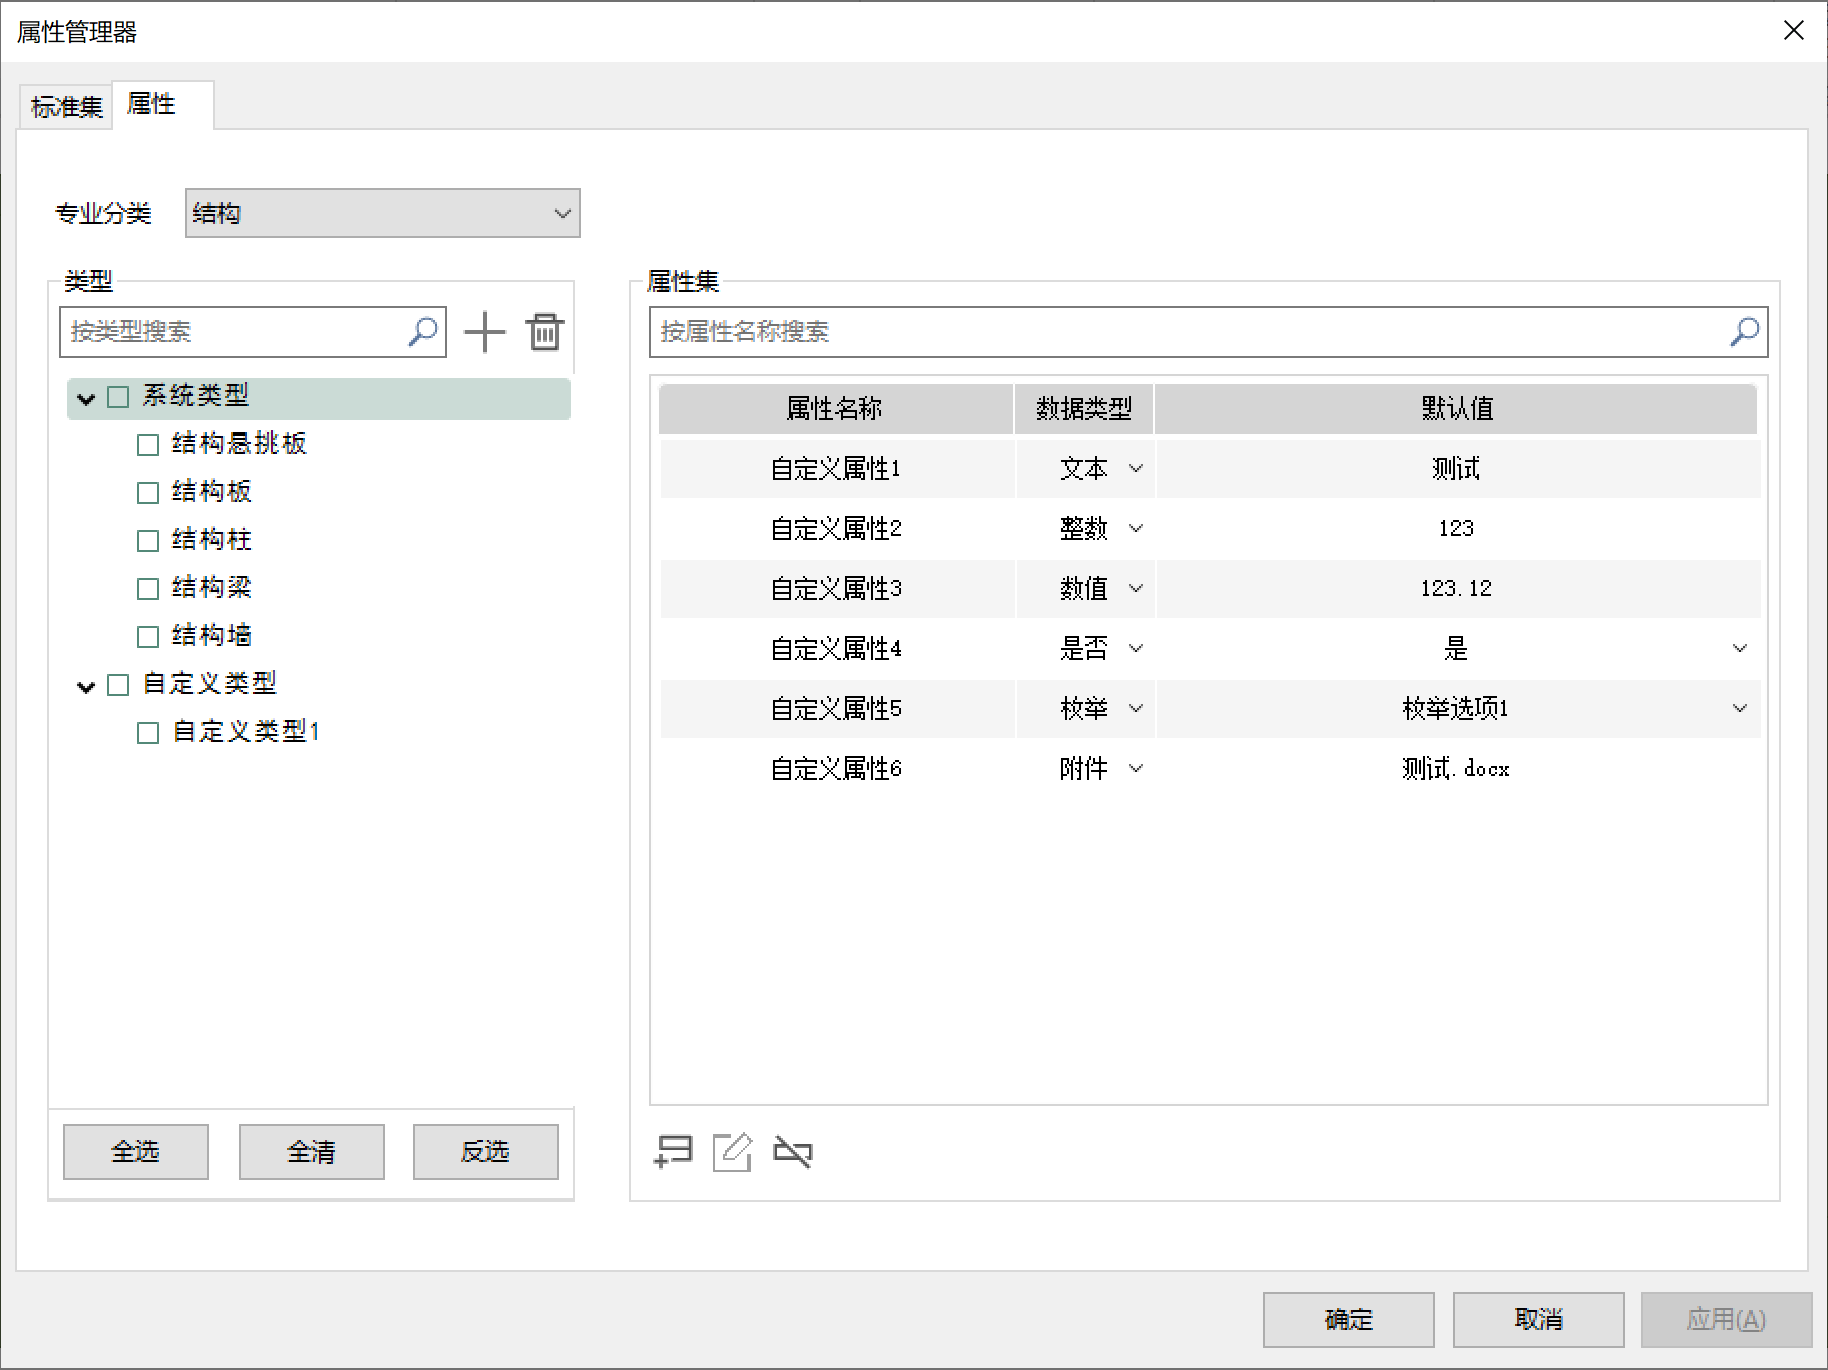This screenshot has height=1370, width=1828.
Task: Click the delete type trash icon
Action: point(545,332)
